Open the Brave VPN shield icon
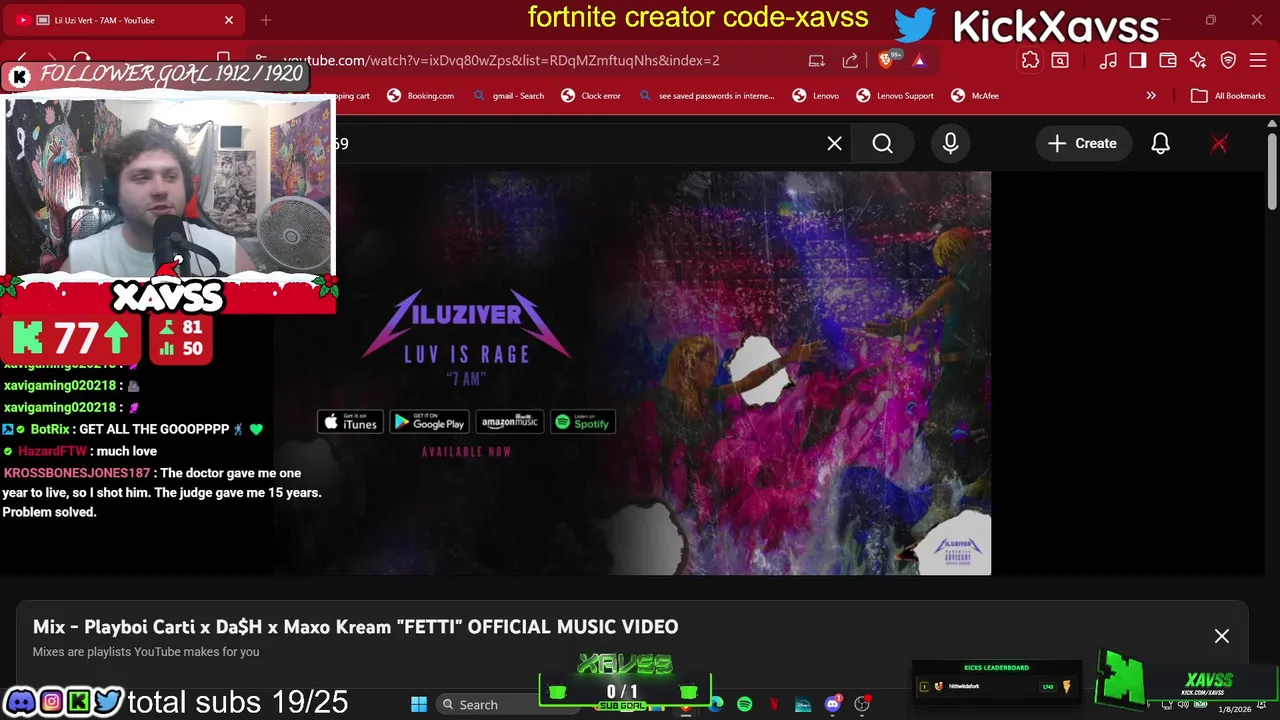Screen dimensions: 1280x720 tap(1228, 60)
